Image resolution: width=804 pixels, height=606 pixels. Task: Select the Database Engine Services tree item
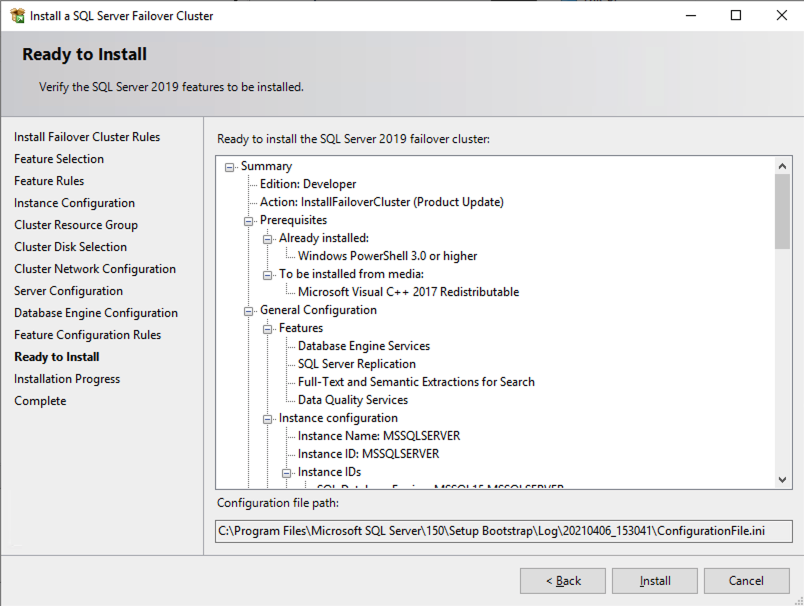tap(363, 346)
